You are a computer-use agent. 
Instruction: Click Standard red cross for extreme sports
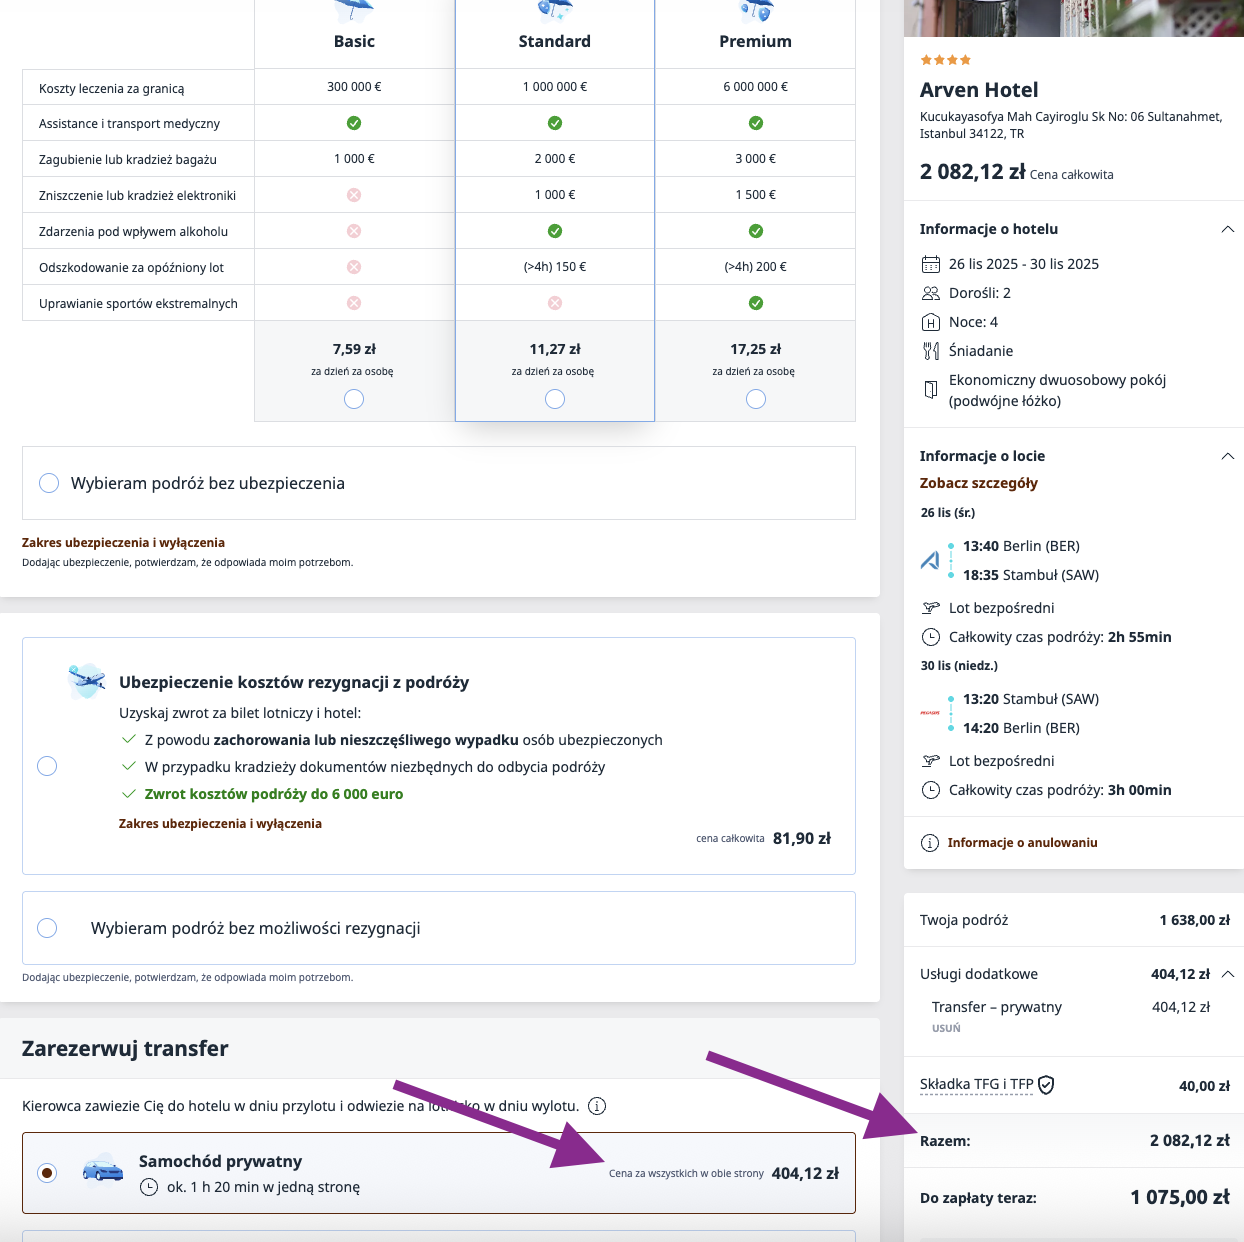555,303
